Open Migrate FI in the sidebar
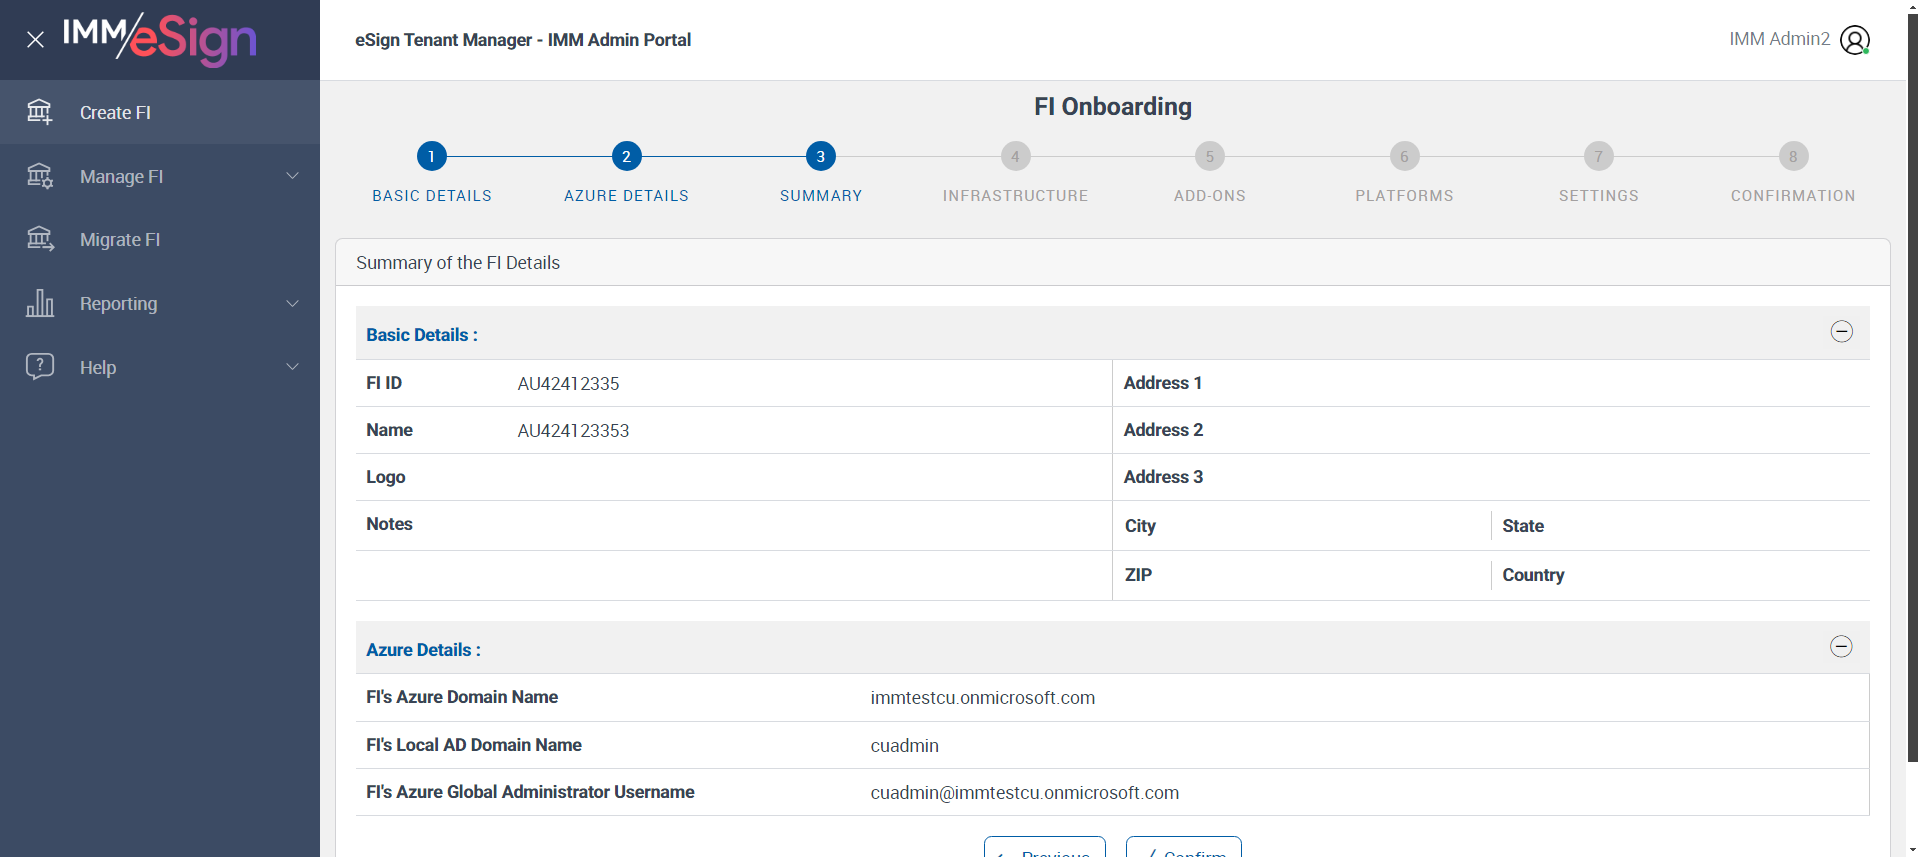 coord(160,240)
